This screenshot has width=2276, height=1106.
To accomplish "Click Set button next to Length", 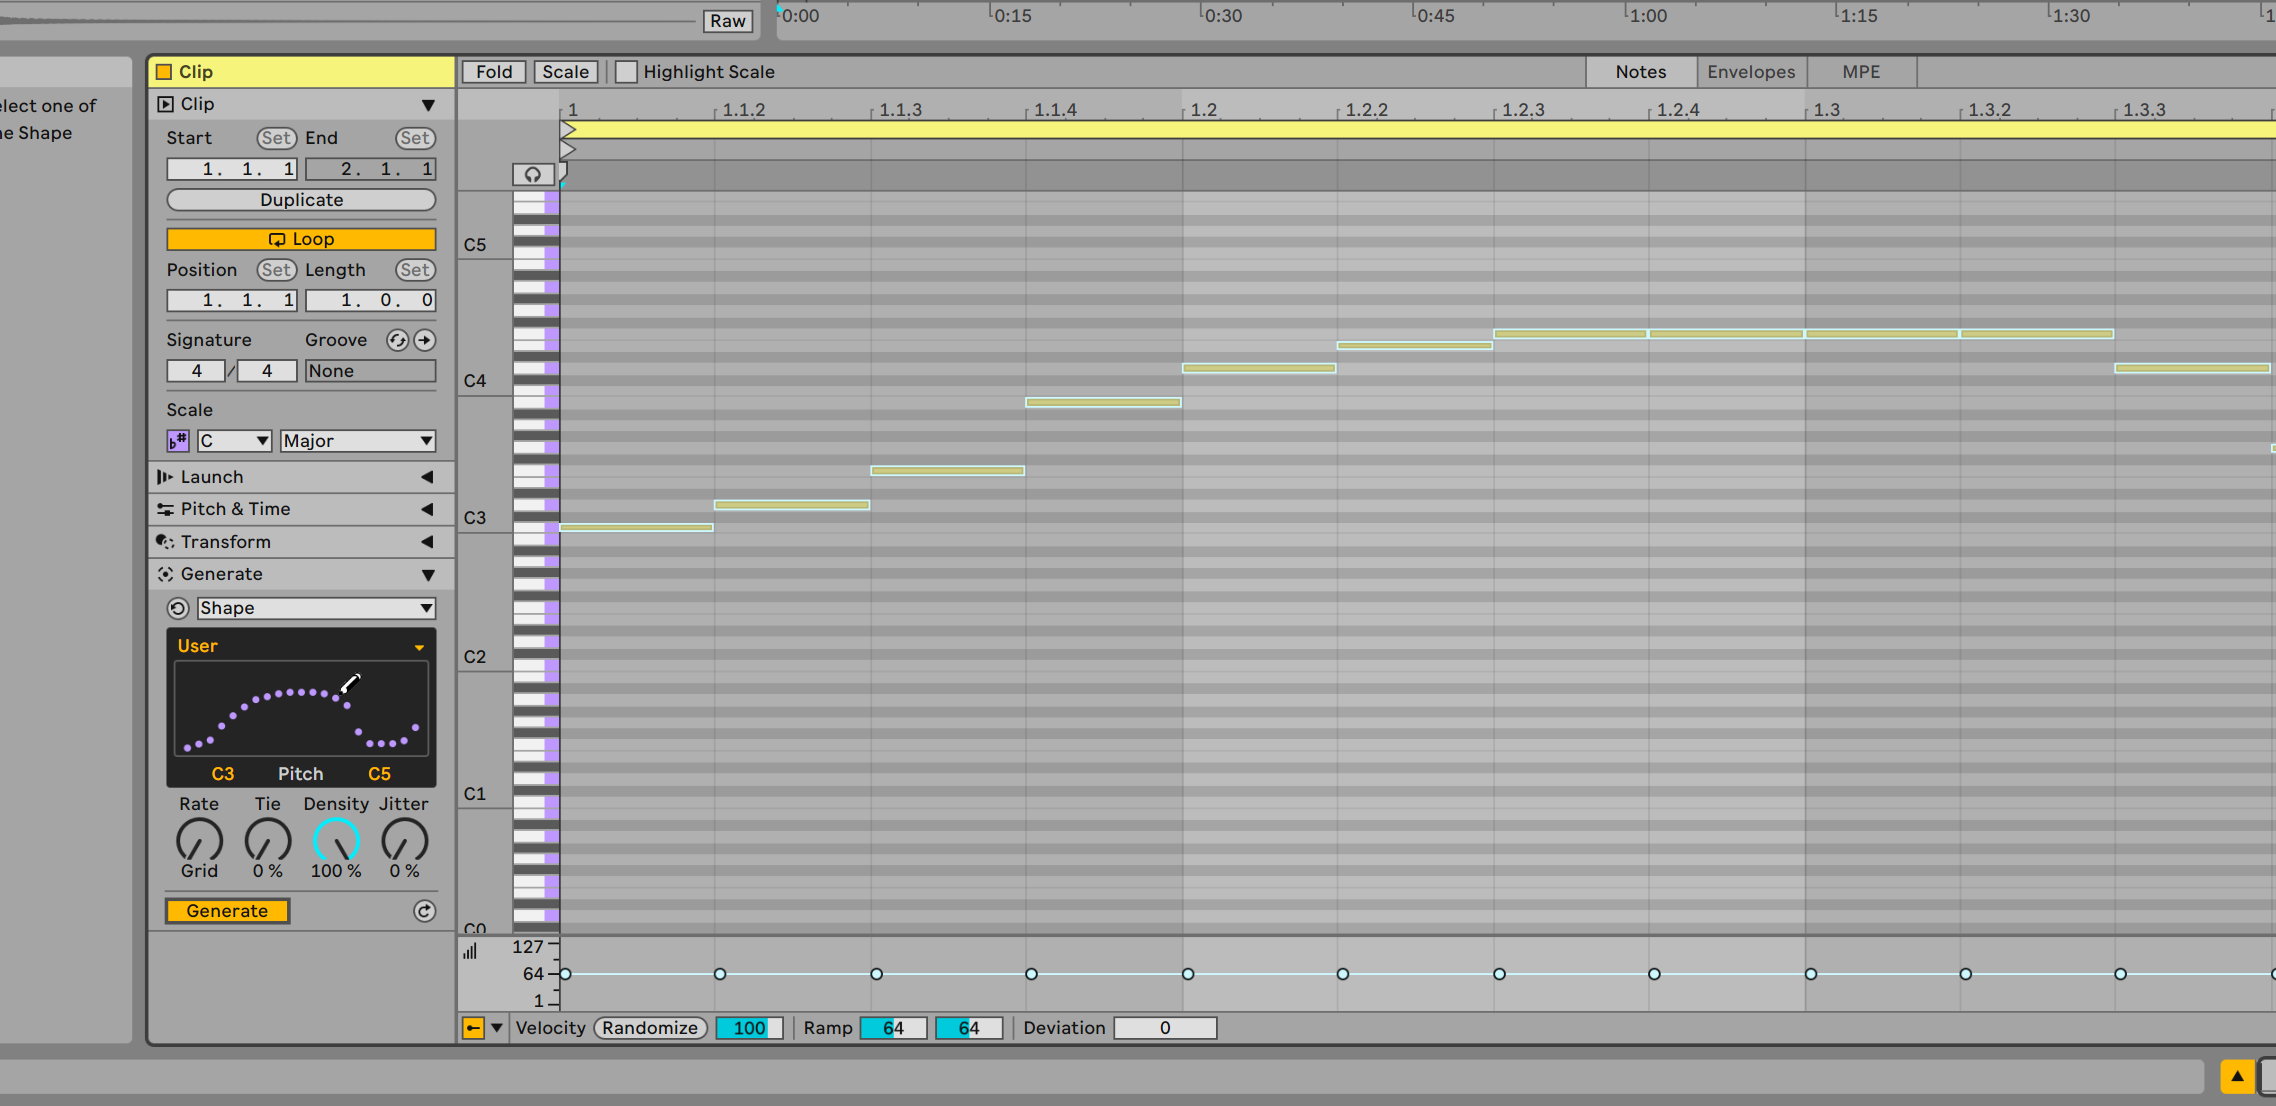I will 415,270.
